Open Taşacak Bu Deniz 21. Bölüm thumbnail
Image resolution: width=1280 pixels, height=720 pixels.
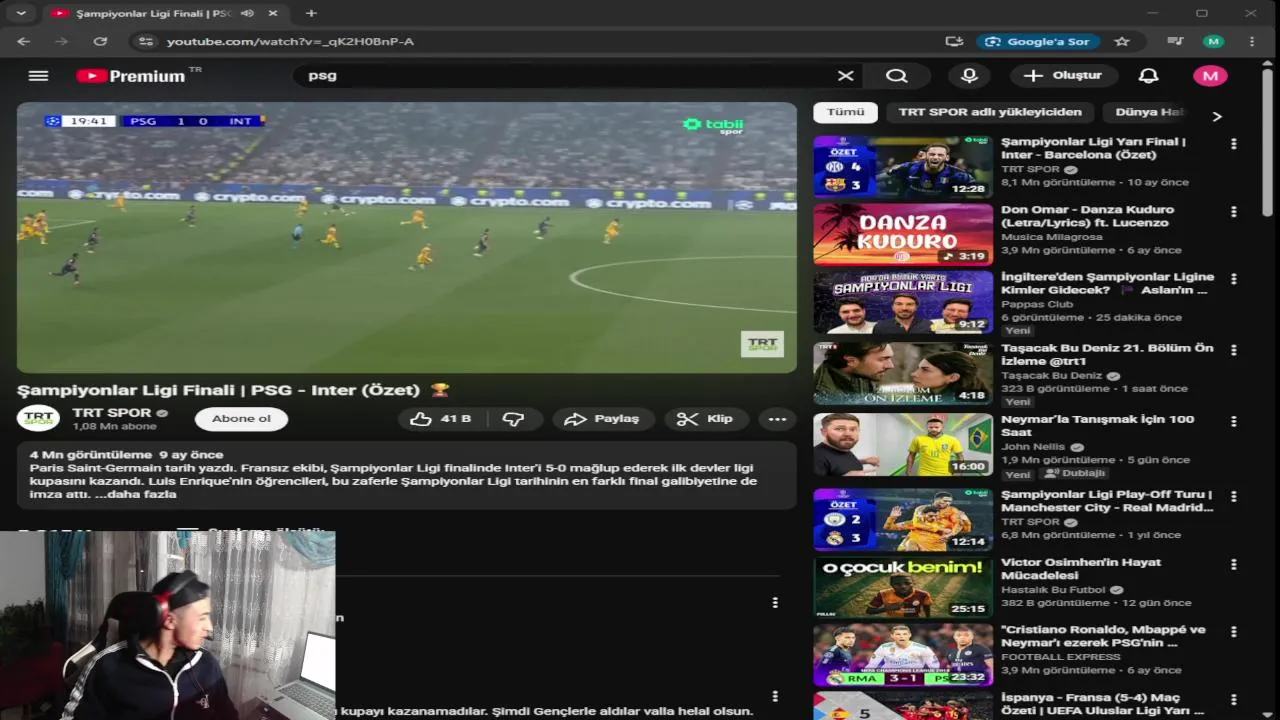[903, 373]
